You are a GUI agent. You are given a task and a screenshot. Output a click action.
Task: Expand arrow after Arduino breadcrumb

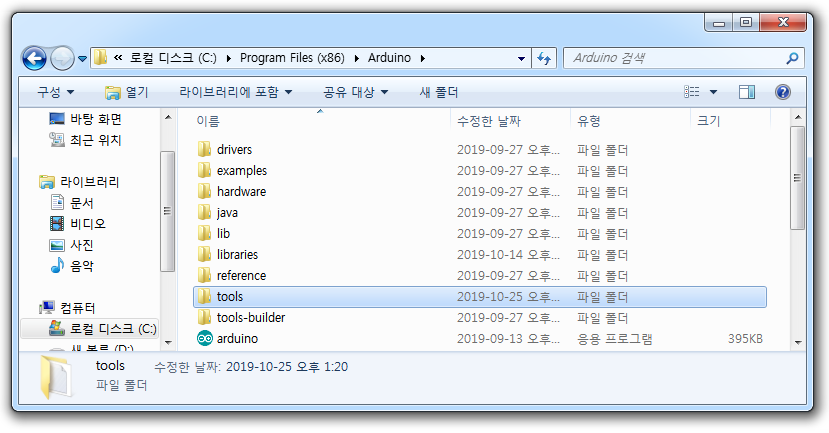[x=422, y=58]
